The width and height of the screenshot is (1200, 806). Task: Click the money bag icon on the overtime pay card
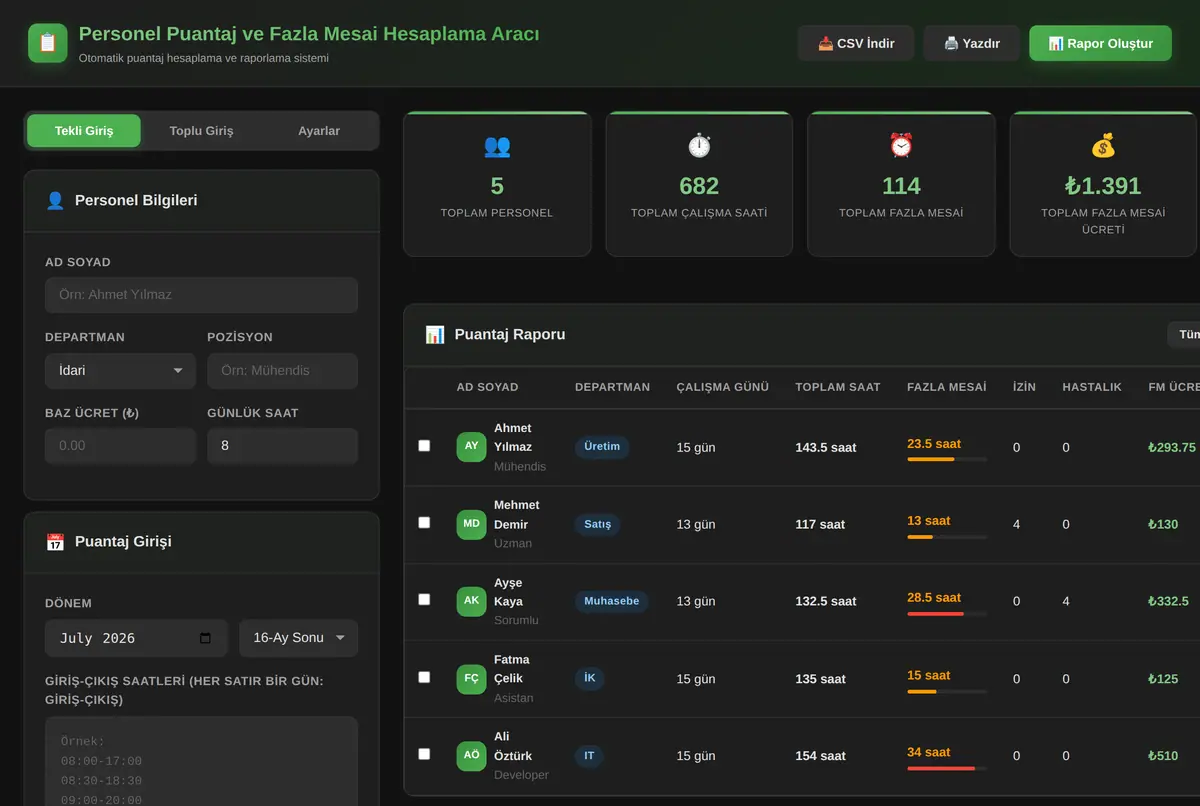[1103, 146]
